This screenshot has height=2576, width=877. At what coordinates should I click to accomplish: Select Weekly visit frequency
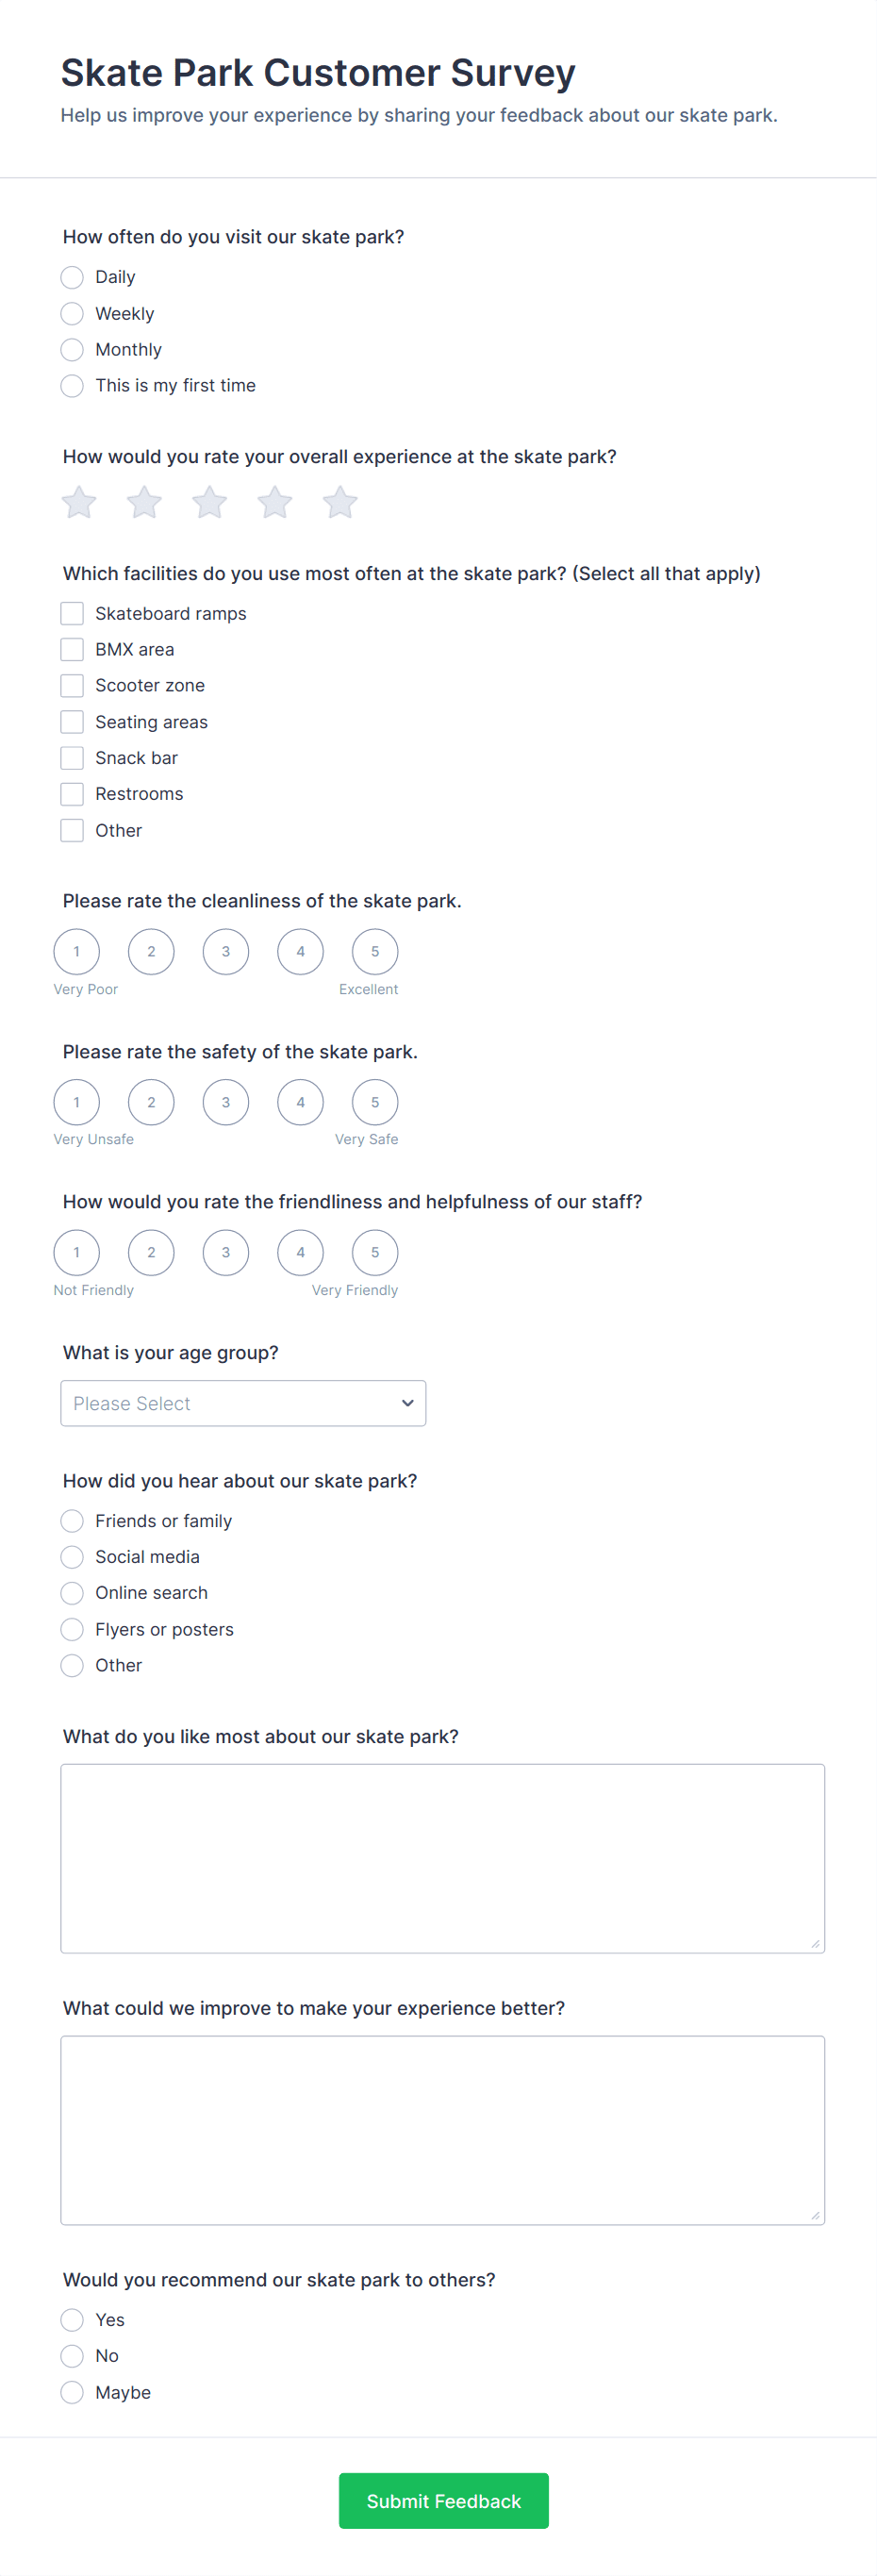point(72,314)
